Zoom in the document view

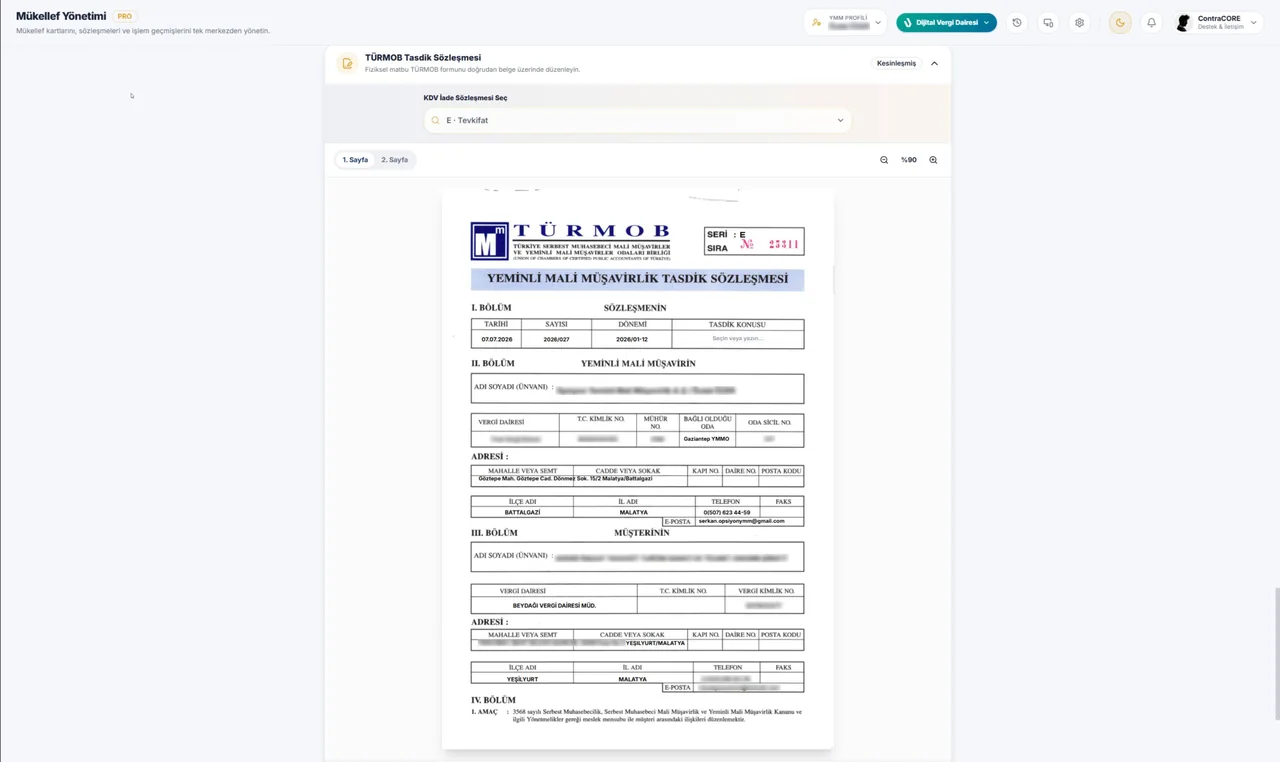pyautogui.click(x=933, y=160)
